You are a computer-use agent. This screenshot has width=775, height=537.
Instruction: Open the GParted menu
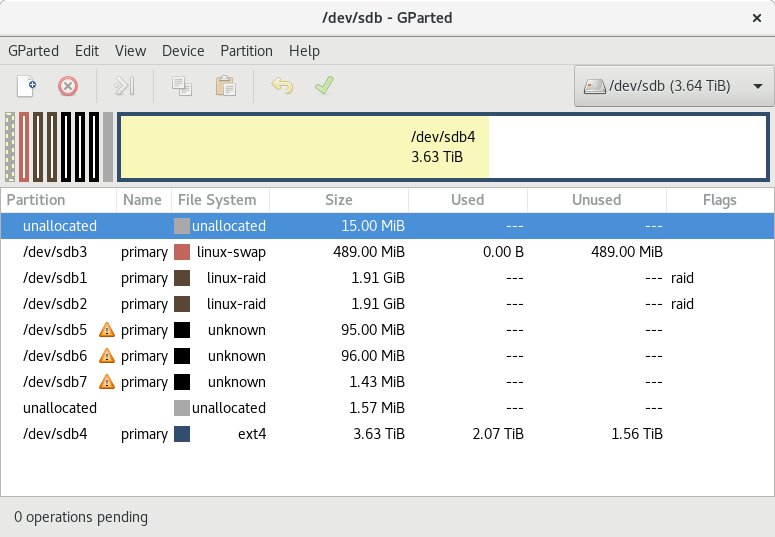click(33, 51)
